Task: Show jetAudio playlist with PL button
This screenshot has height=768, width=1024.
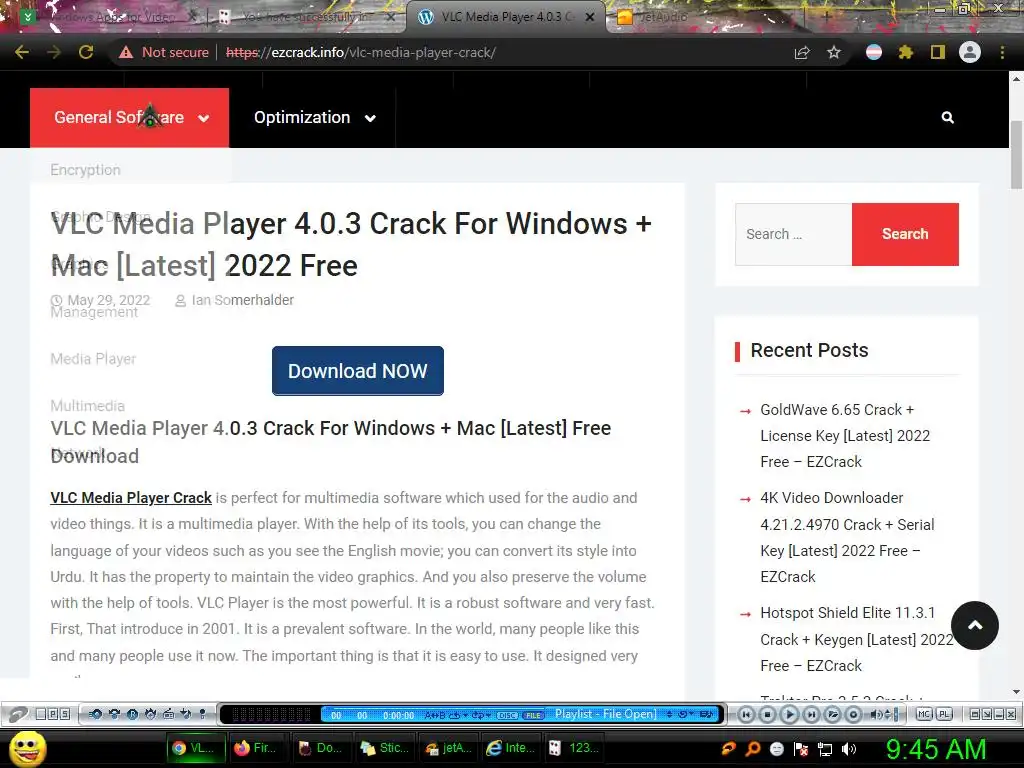Action: (944, 714)
